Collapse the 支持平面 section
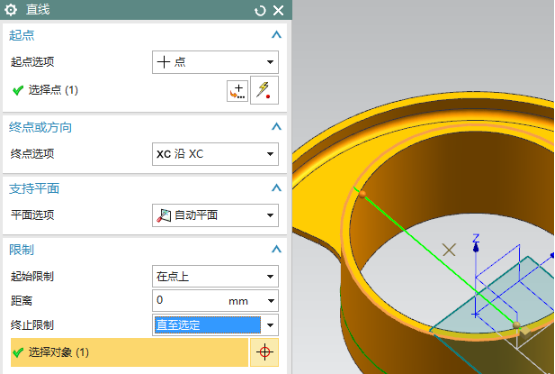Viewport: 555px width, 374px height. pyautogui.click(x=276, y=188)
